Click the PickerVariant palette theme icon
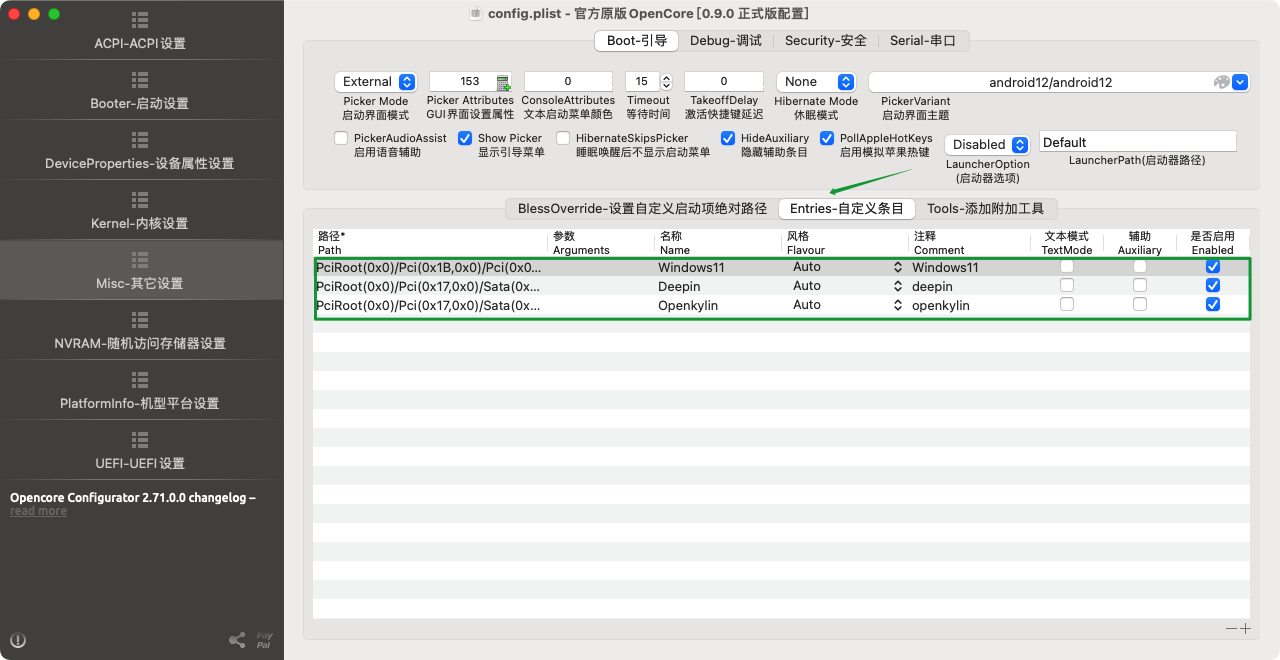1280x660 pixels. 1221,82
